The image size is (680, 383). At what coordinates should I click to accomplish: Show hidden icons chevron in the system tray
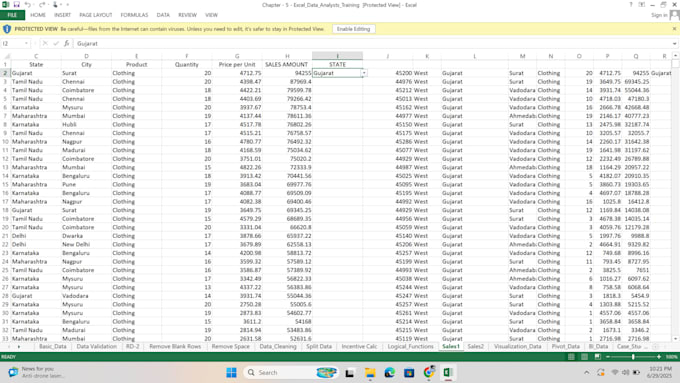coord(587,373)
